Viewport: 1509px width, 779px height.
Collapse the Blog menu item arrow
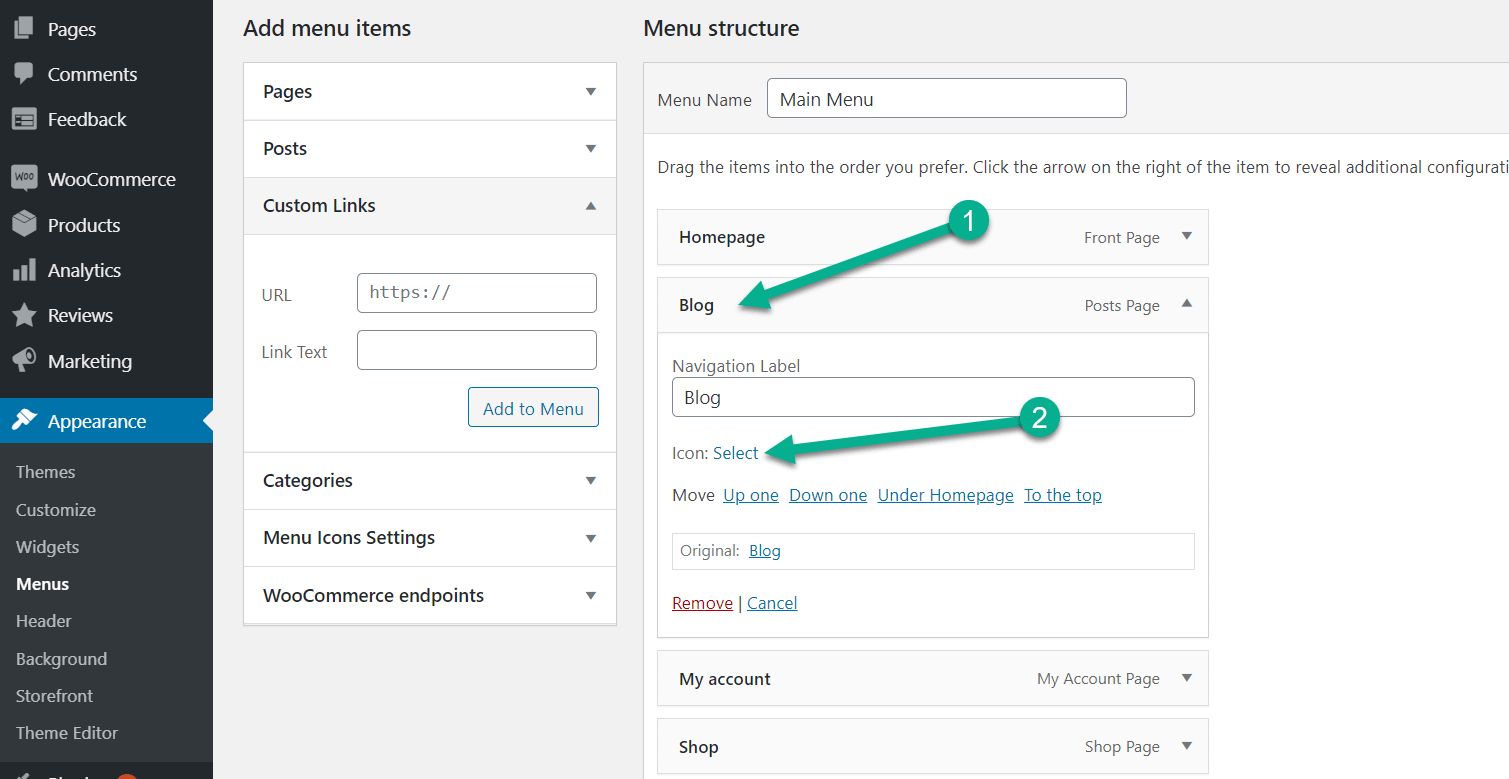[x=1187, y=304]
